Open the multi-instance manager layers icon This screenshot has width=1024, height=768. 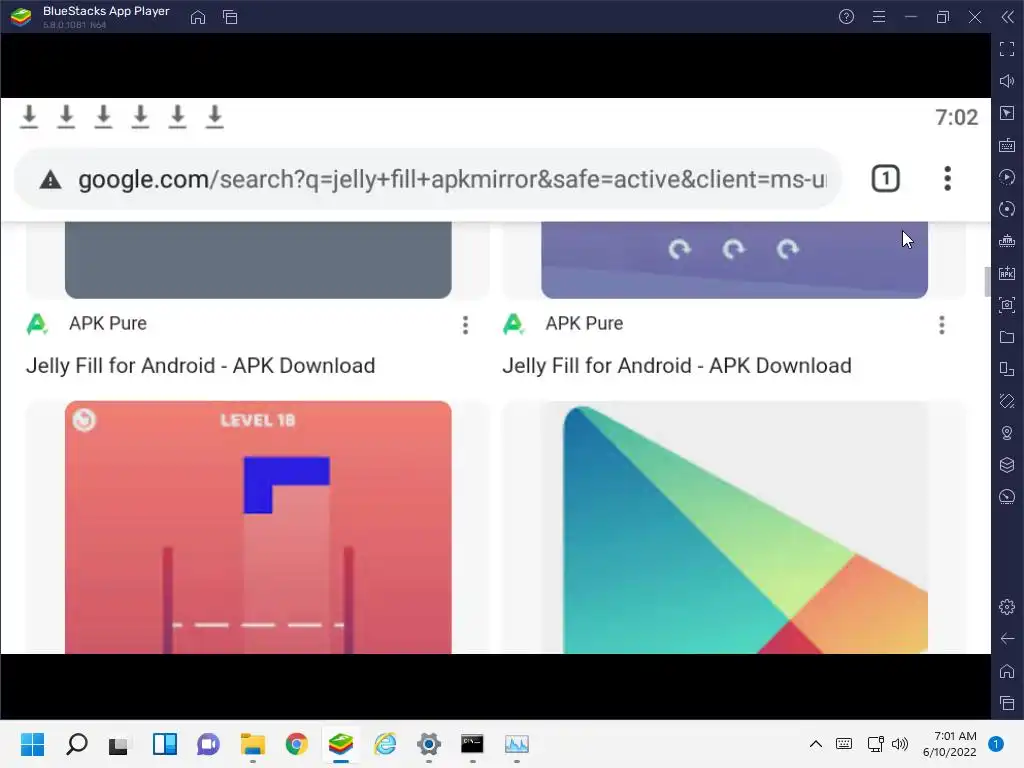(x=1007, y=465)
